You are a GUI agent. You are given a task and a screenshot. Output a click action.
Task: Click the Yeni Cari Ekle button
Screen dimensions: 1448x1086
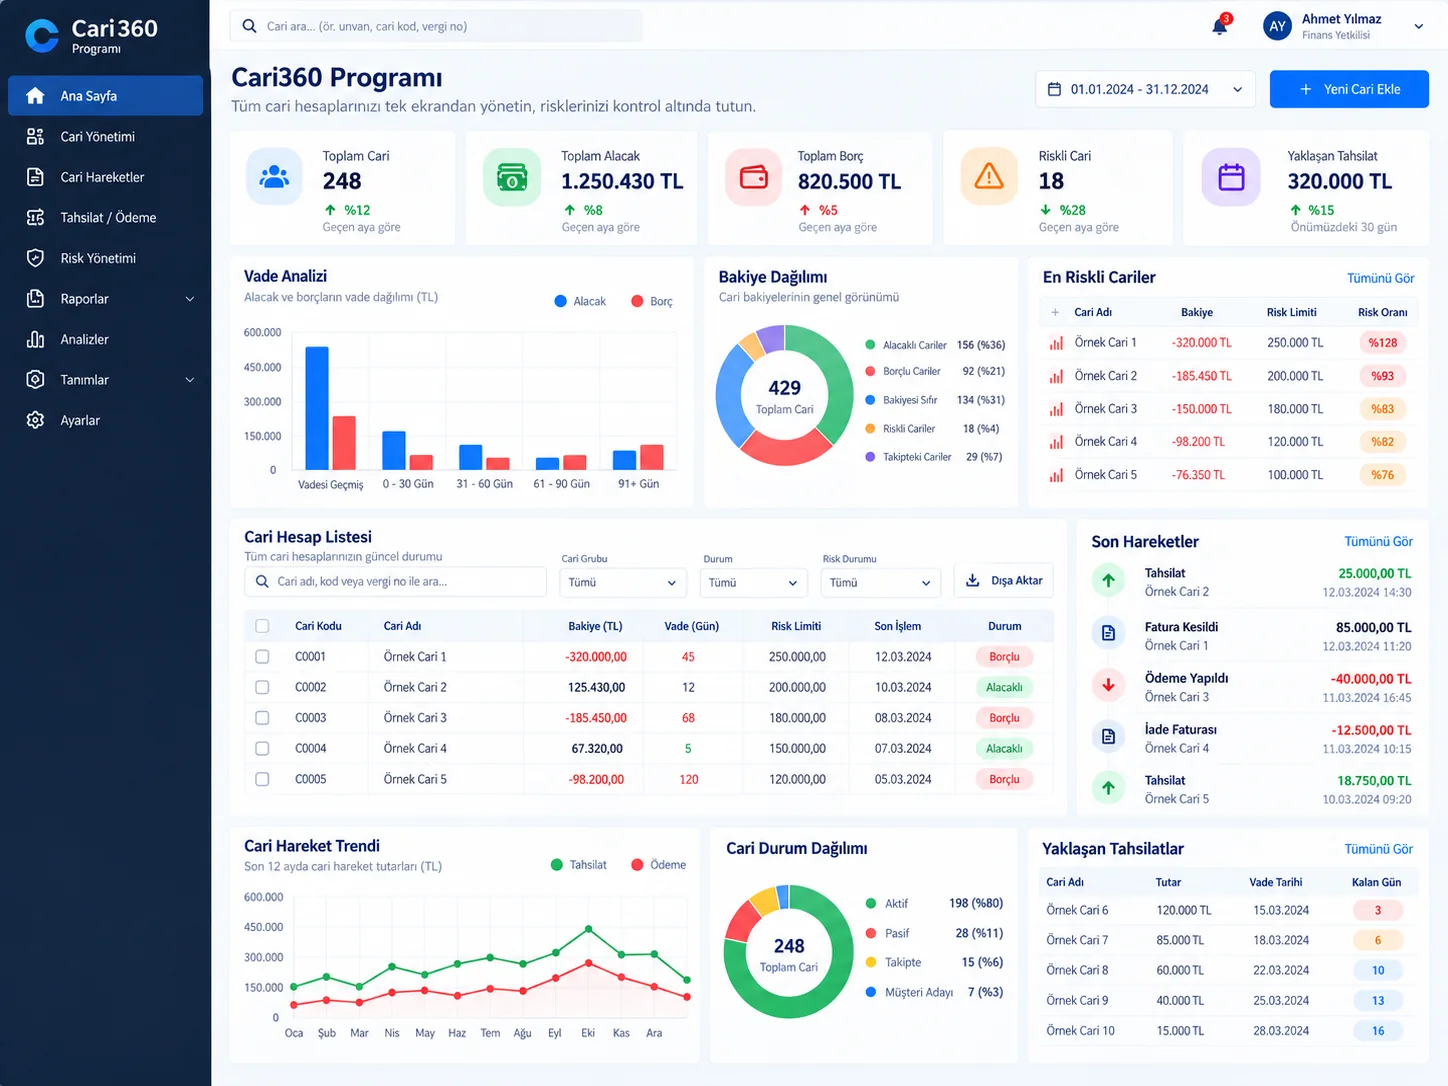[1349, 89]
